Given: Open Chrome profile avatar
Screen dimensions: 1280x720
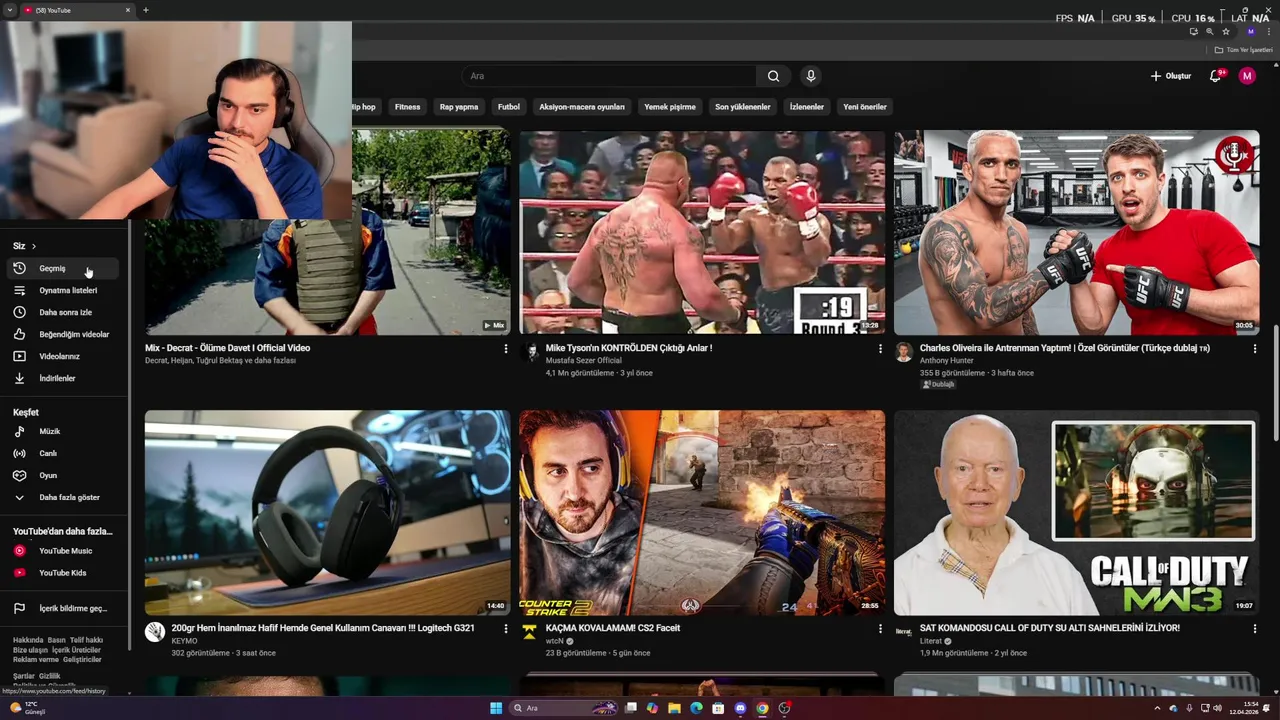Looking at the screenshot, I should pyautogui.click(x=1251, y=32).
